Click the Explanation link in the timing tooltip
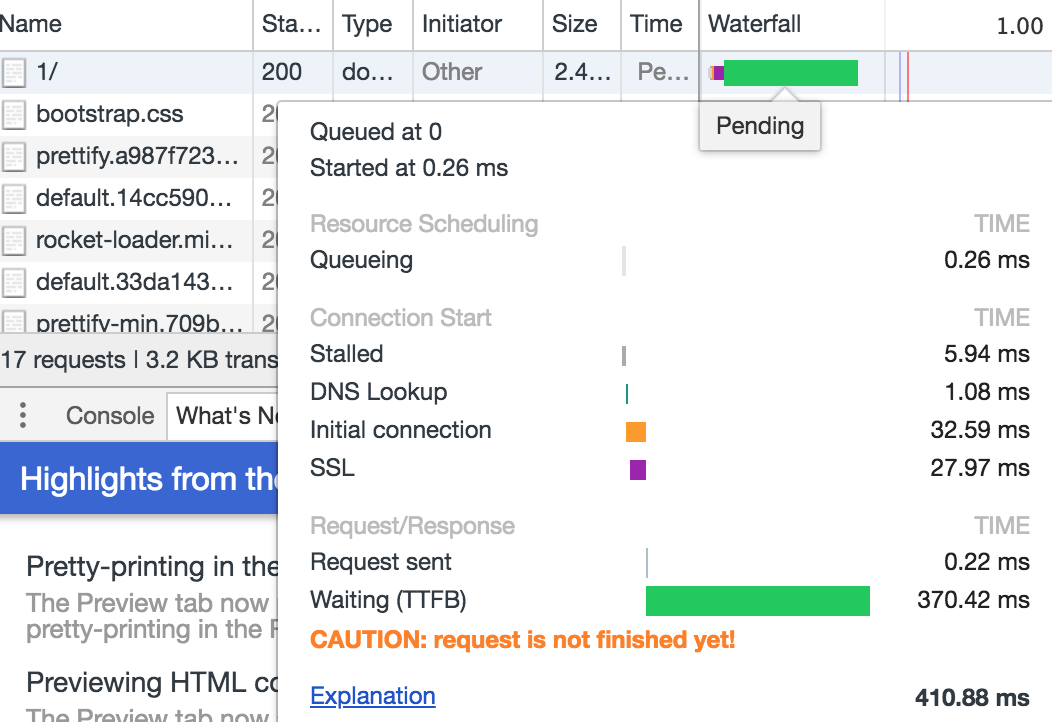The height and width of the screenshot is (722, 1052). 372,695
